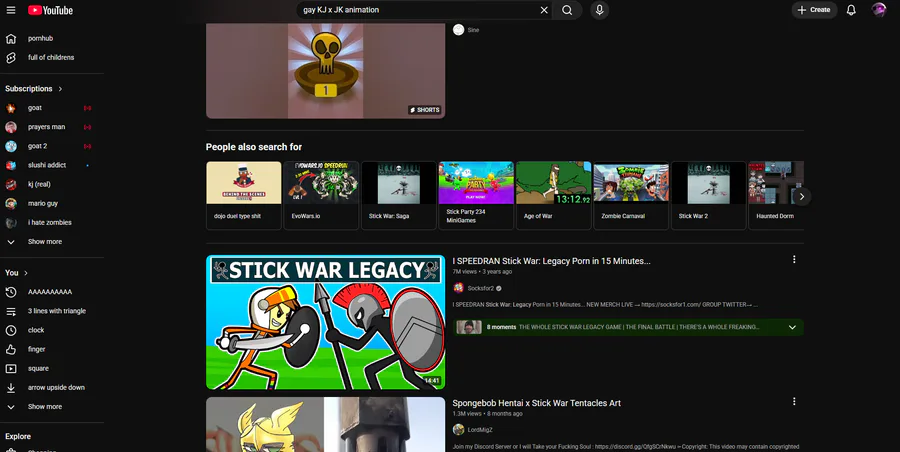This screenshot has width=900, height=452.
Task: Start voice search with the microphone
Action: pos(599,10)
